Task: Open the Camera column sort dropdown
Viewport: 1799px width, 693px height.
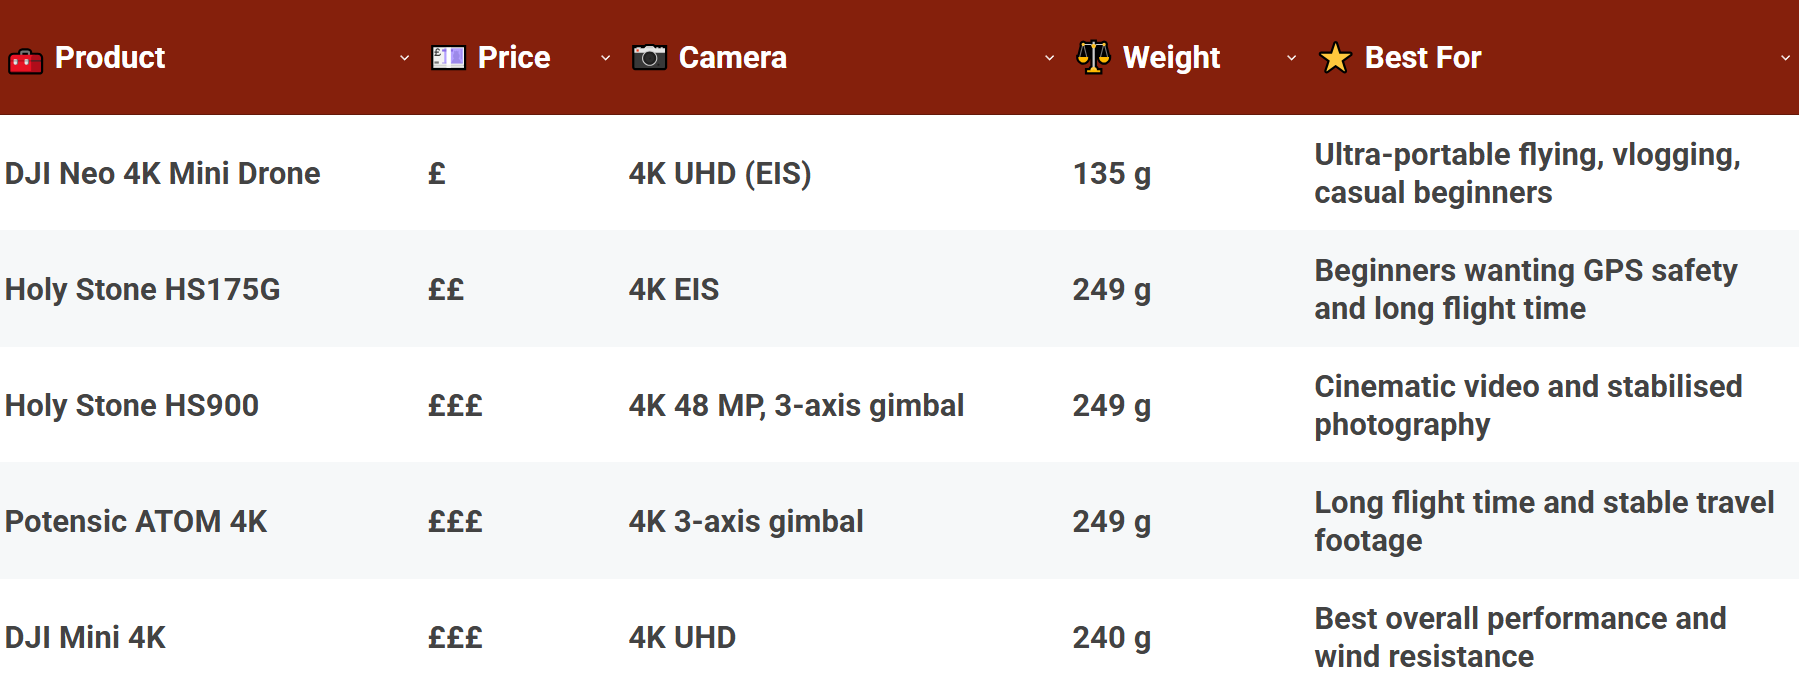Action: (1048, 59)
